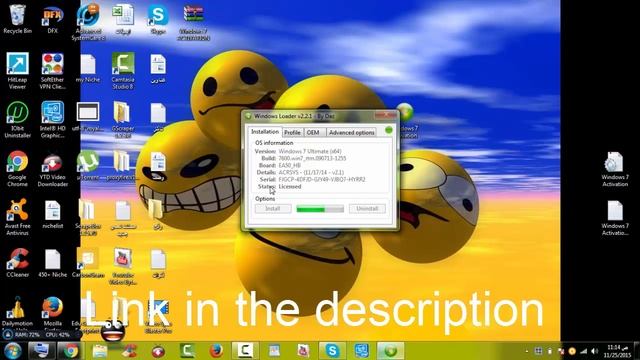Open the 450+ Niche file
The height and width of the screenshot is (360, 640).
coord(53,263)
